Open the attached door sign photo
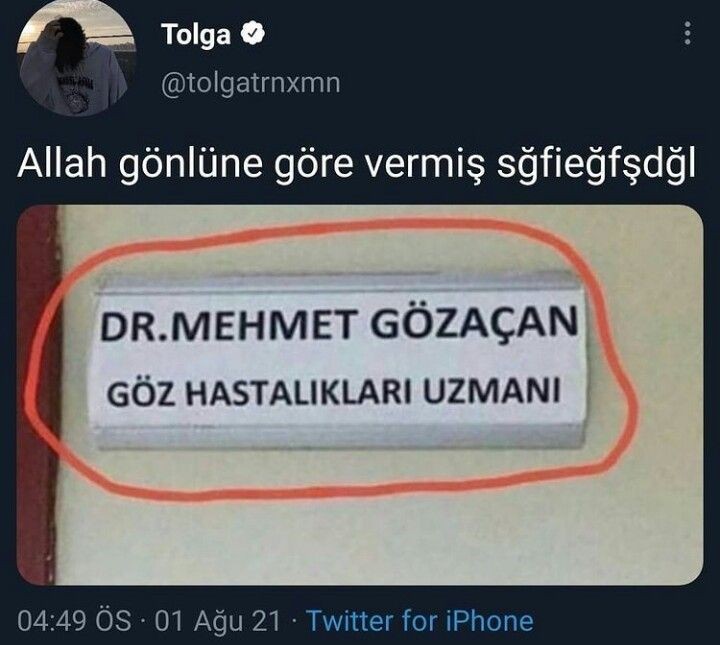 360,395
